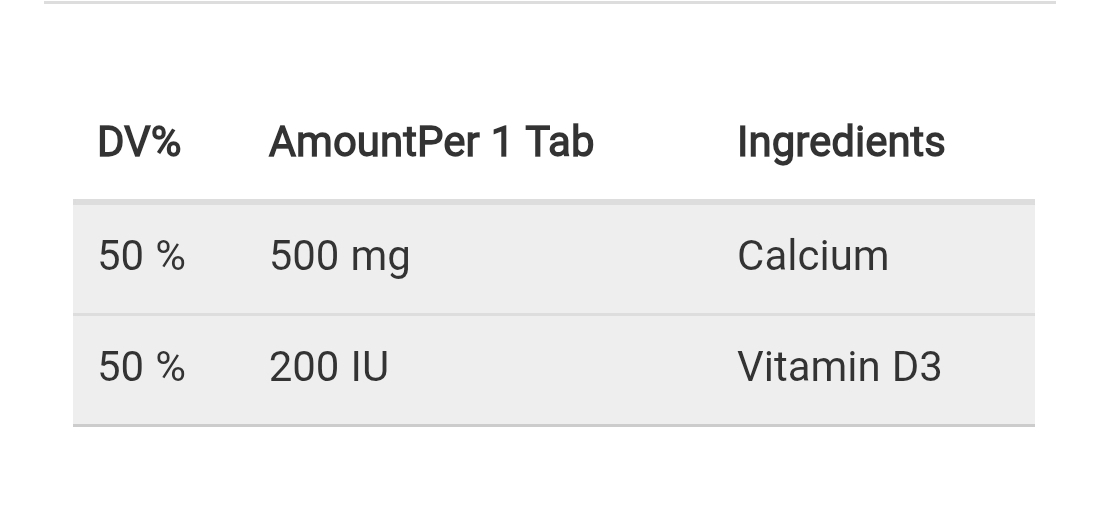The width and height of the screenshot is (1098, 513).
Task: Click the percent sign in Calcium row
Action: point(171,256)
